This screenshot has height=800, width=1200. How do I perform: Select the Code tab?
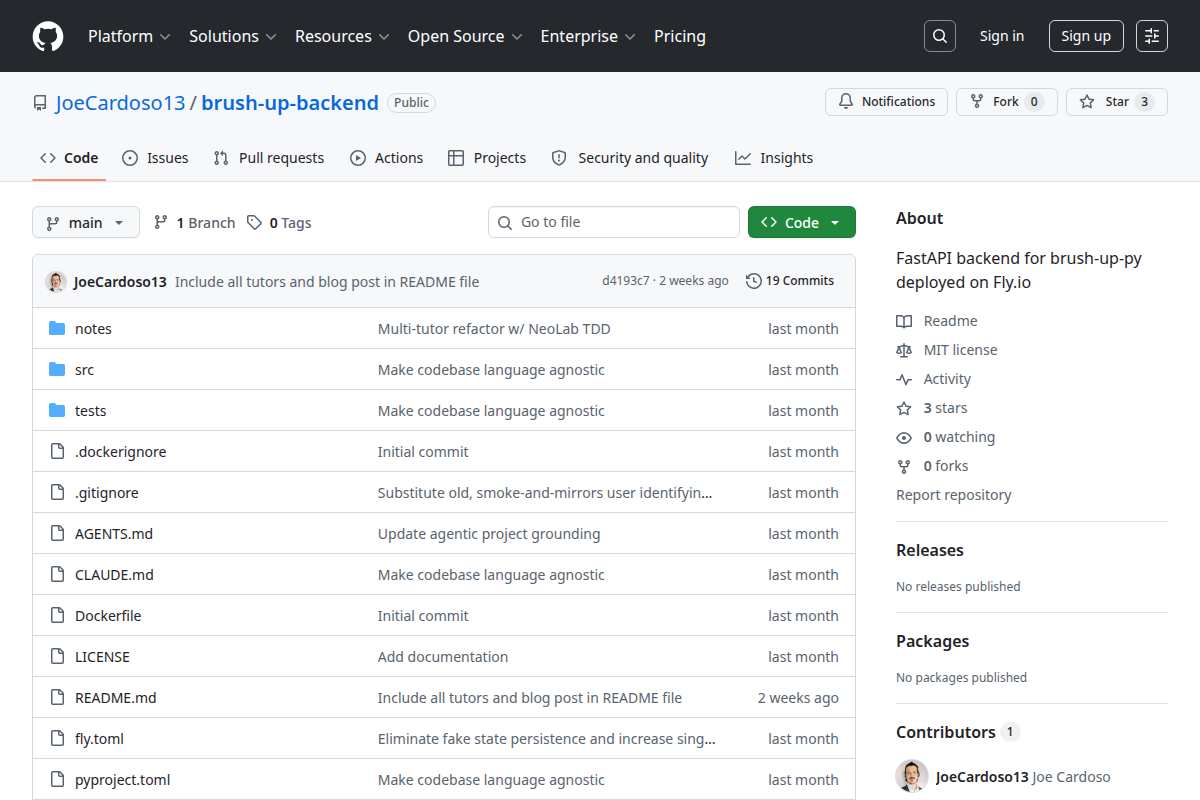(69, 158)
